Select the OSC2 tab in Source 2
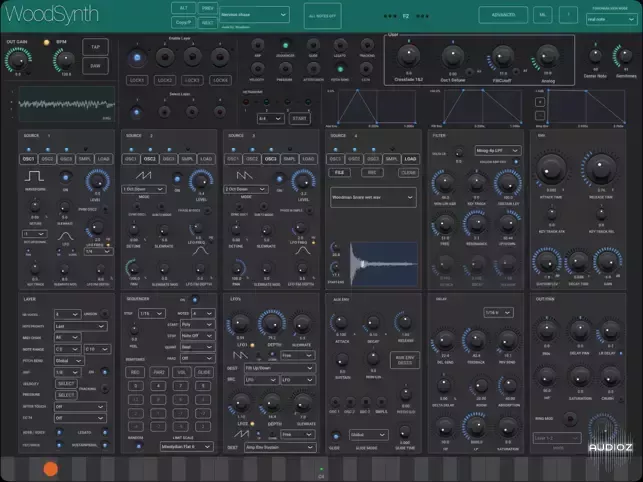Image resolution: width=643 pixels, height=482 pixels. click(x=150, y=159)
